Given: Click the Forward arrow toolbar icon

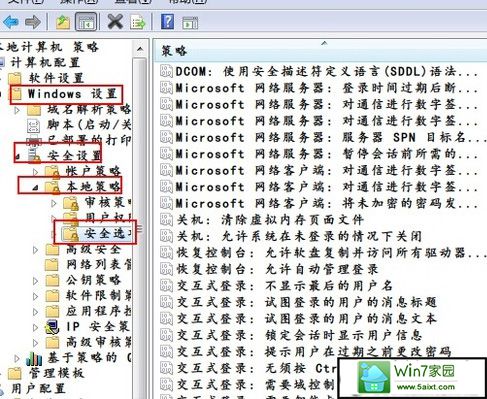Looking at the screenshot, I should pyautogui.click(x=33, y=22).
